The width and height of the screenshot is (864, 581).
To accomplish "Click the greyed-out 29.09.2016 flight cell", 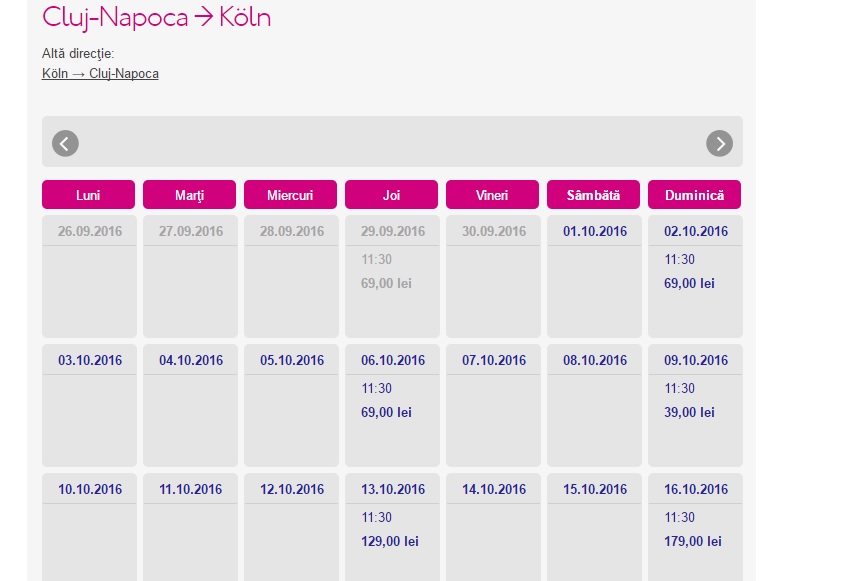I will click(x=392, y=276).
